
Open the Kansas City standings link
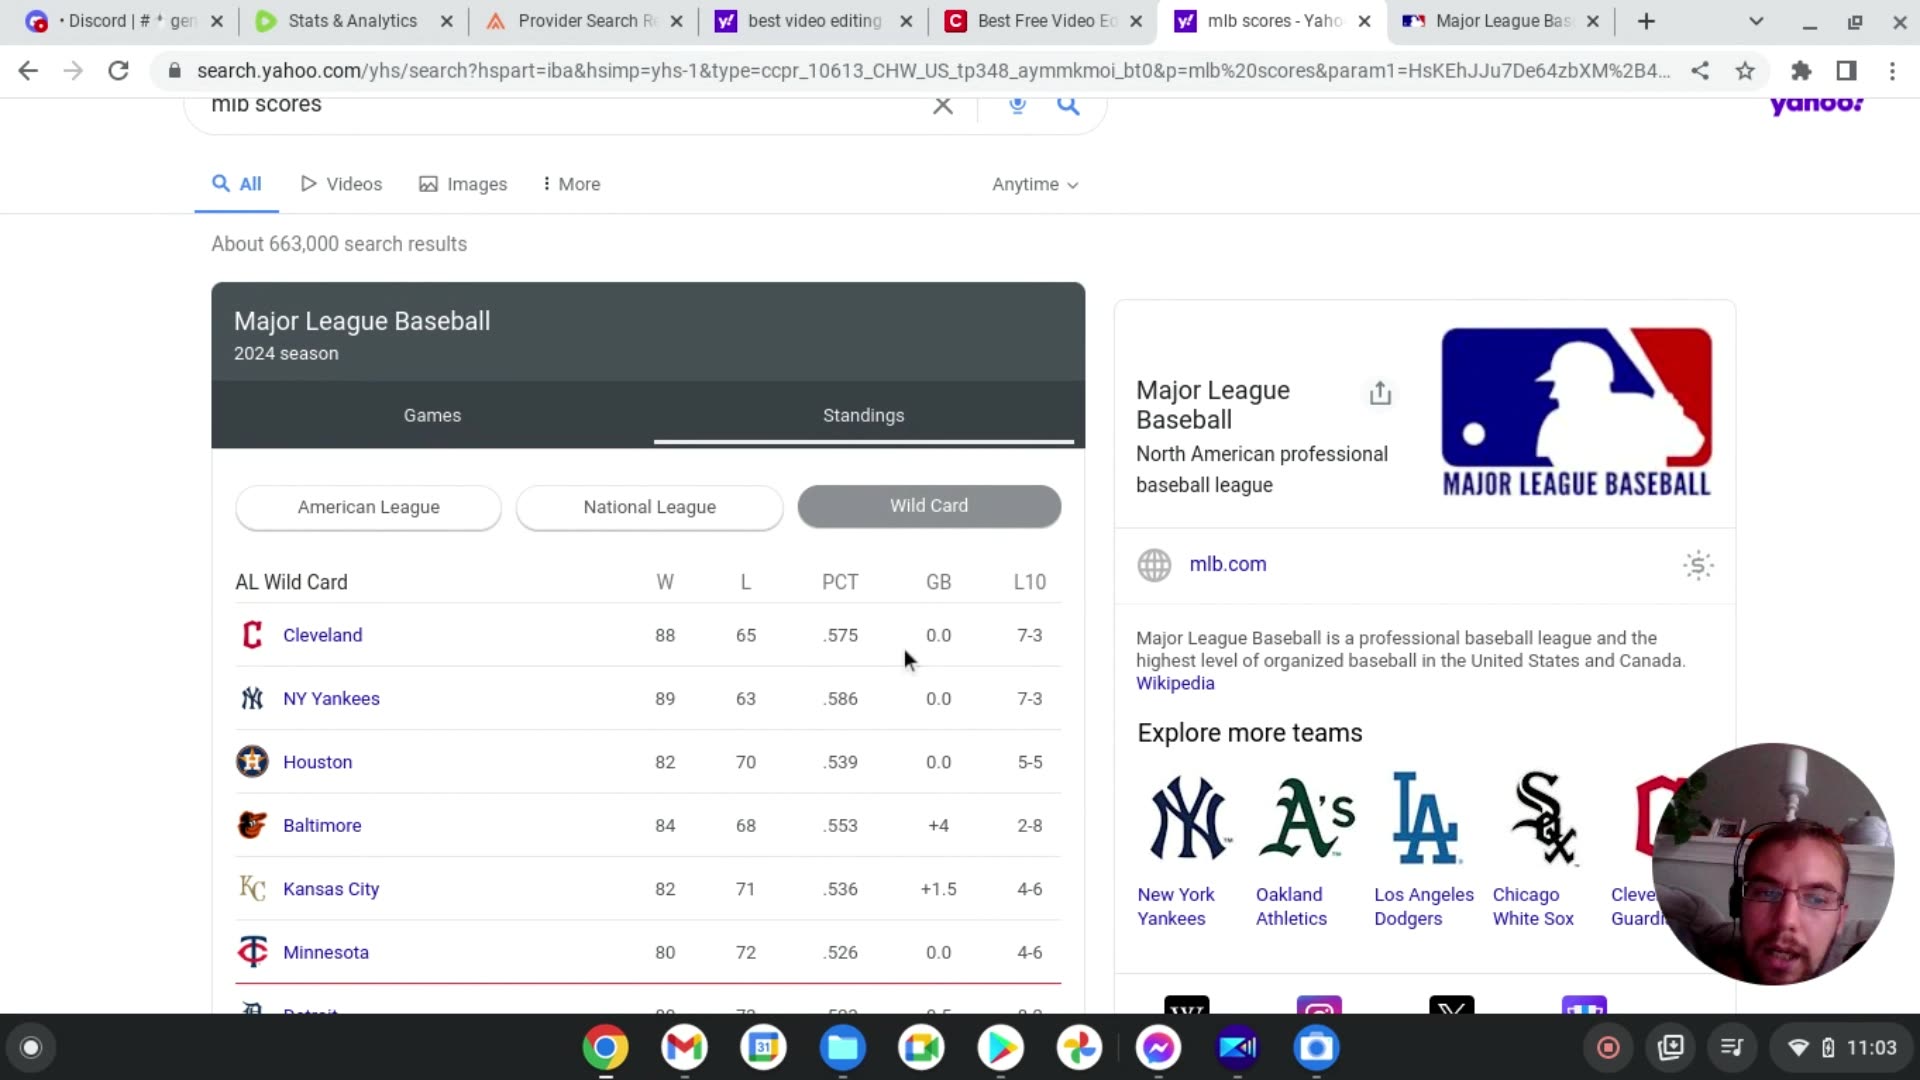pyautogui.click(x=331, y=889)
